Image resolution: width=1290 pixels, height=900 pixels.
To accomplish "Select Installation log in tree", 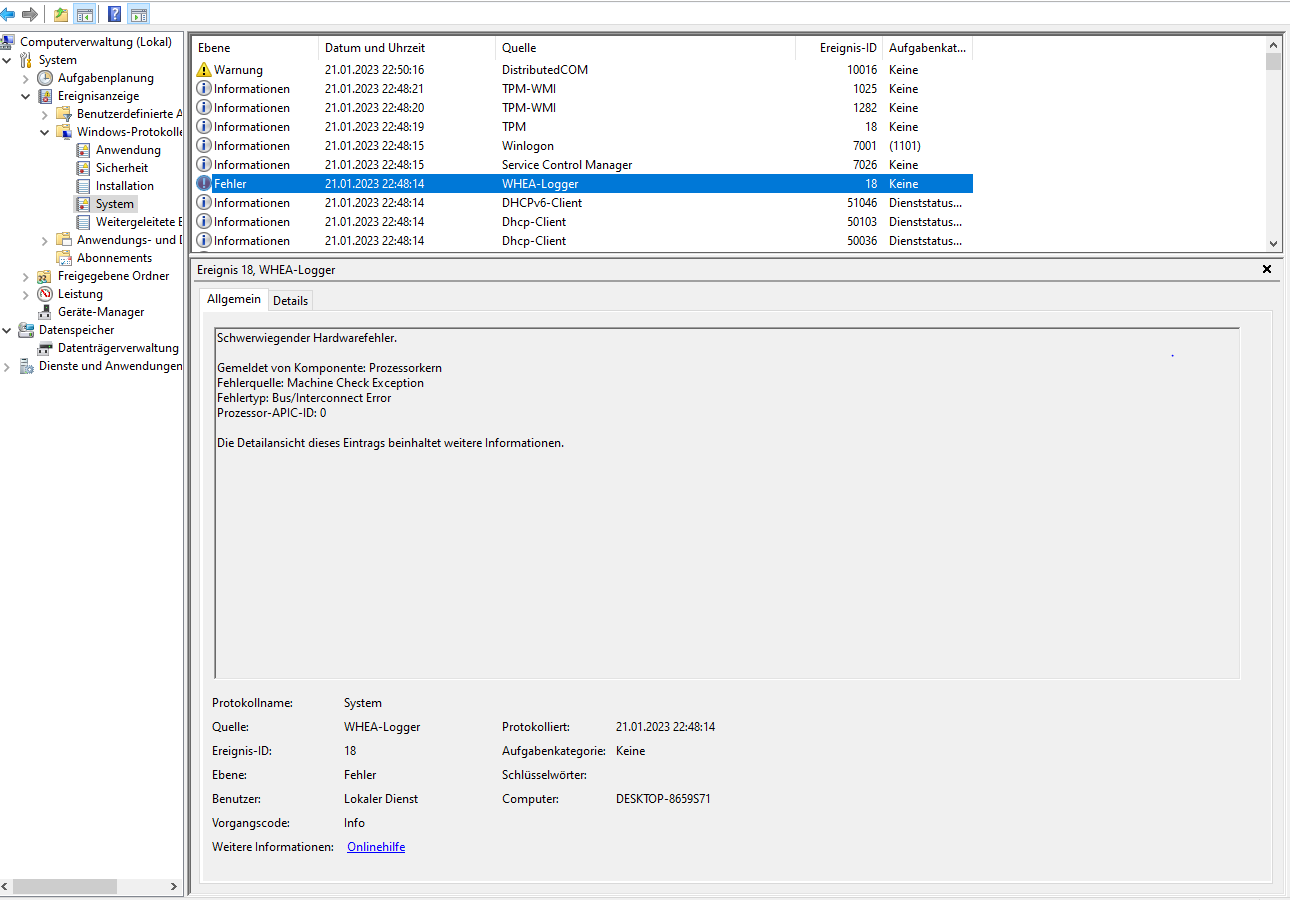I will click(125, 186).
